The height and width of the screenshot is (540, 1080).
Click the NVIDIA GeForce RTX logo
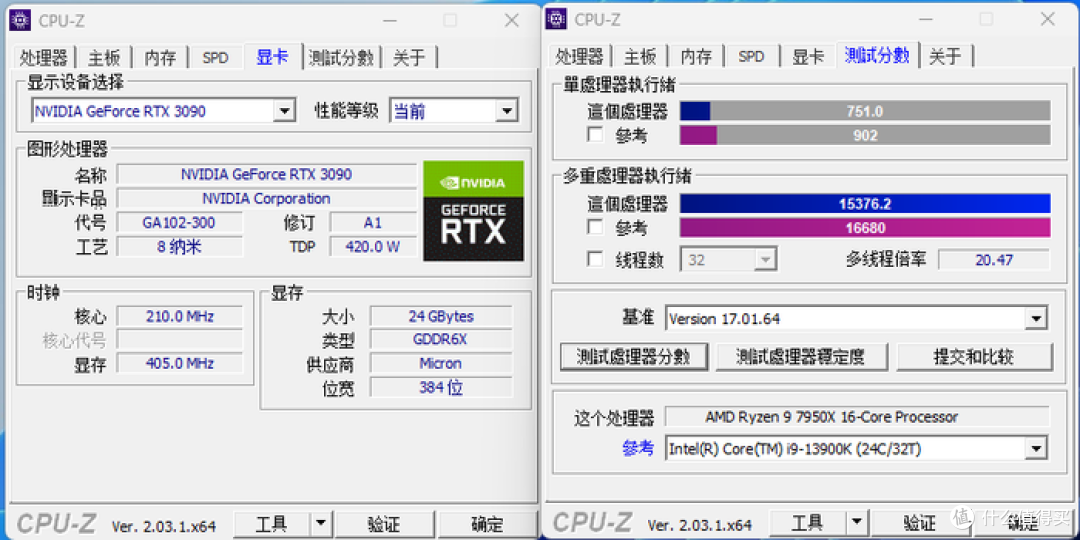(x=473, y=211)
